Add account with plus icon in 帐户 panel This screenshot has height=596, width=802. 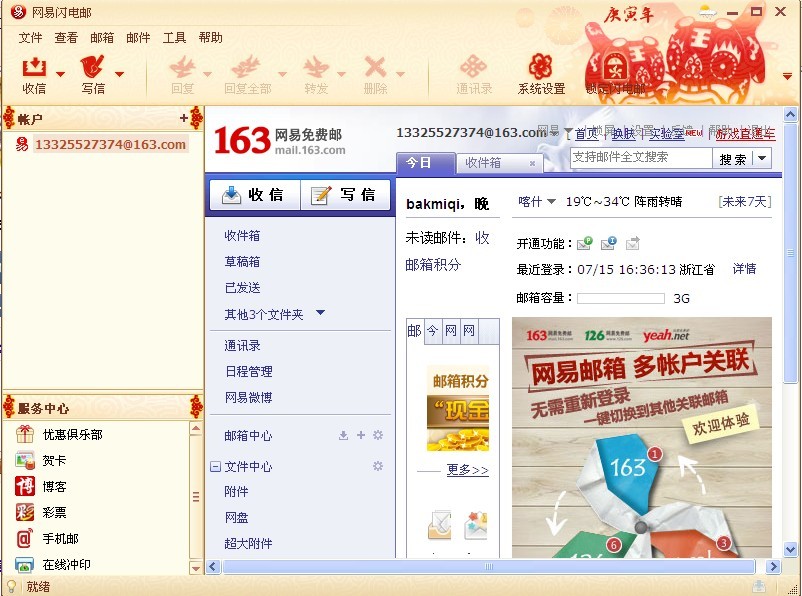pos(184,118)
